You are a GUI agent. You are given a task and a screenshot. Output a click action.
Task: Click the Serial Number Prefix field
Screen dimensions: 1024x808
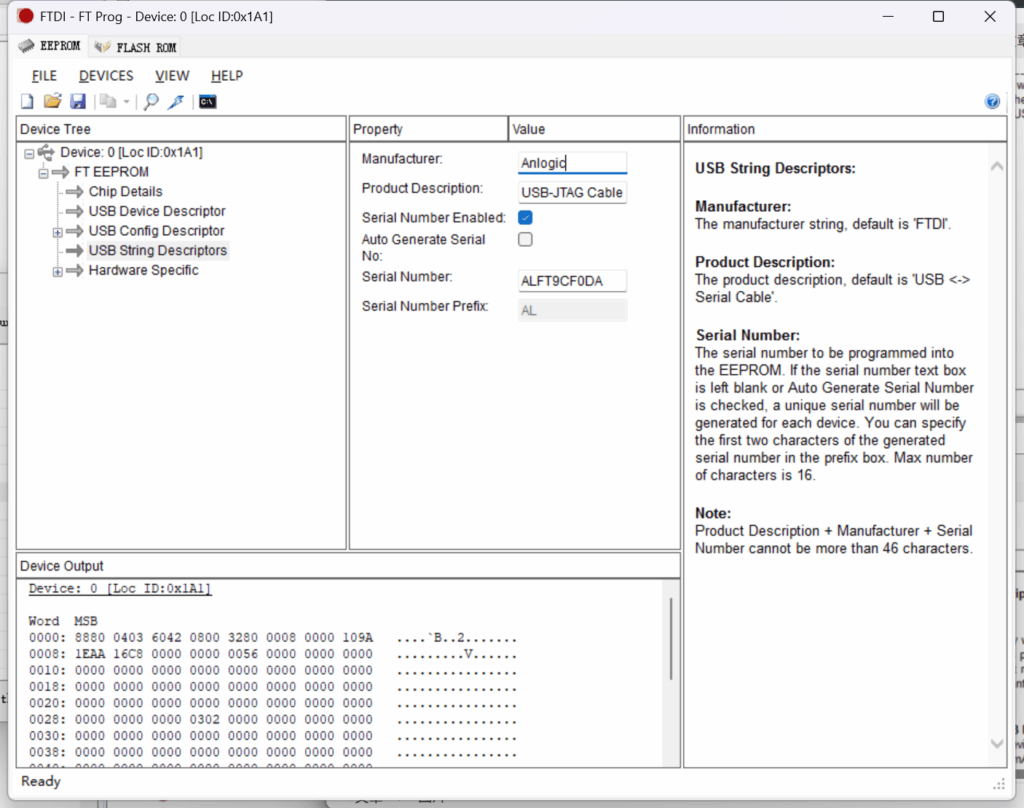click(x=572, y=310)
